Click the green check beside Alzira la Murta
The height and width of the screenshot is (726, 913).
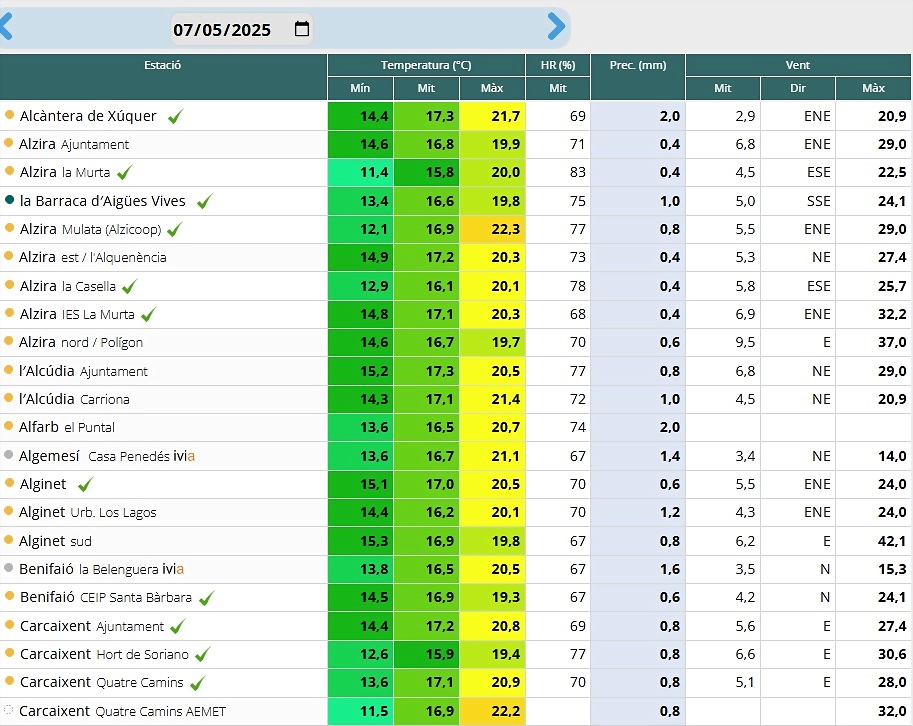click(x=125, y=172)
